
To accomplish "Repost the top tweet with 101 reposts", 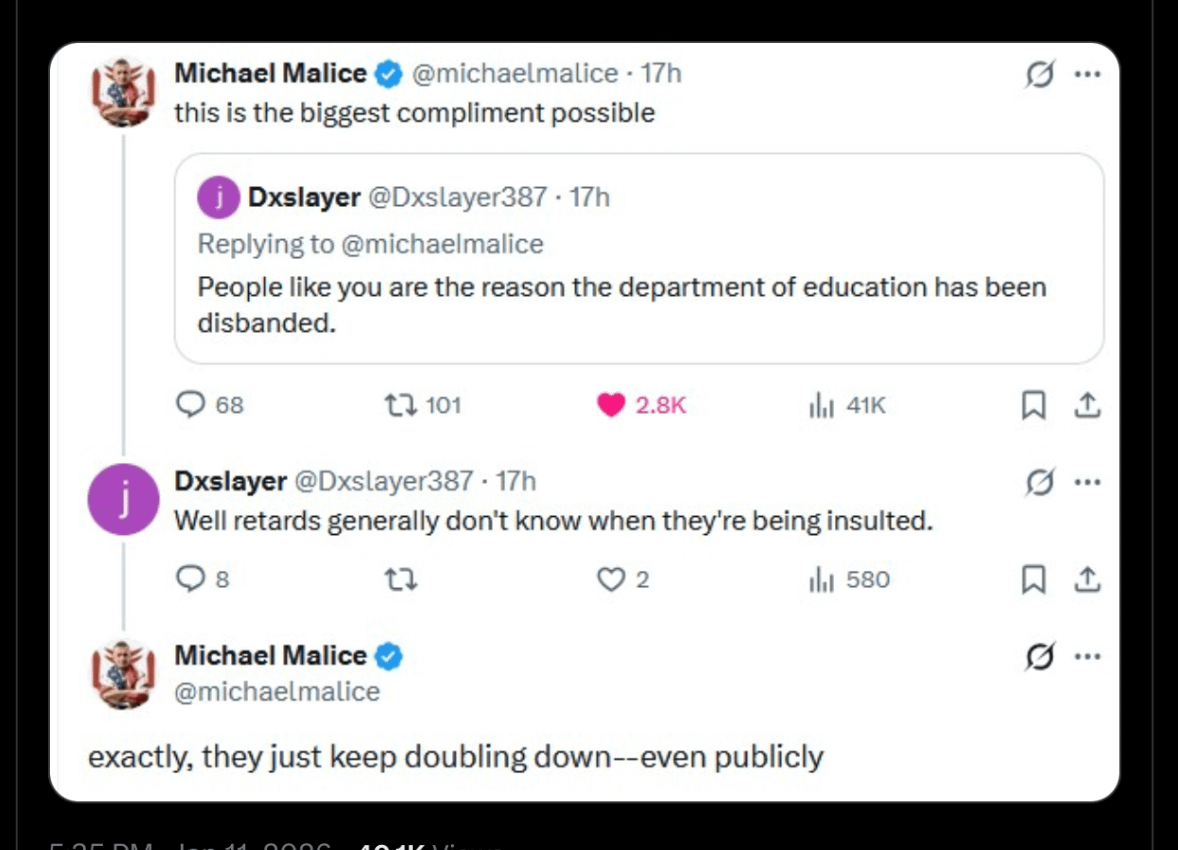I will click(x=398, y=404).
